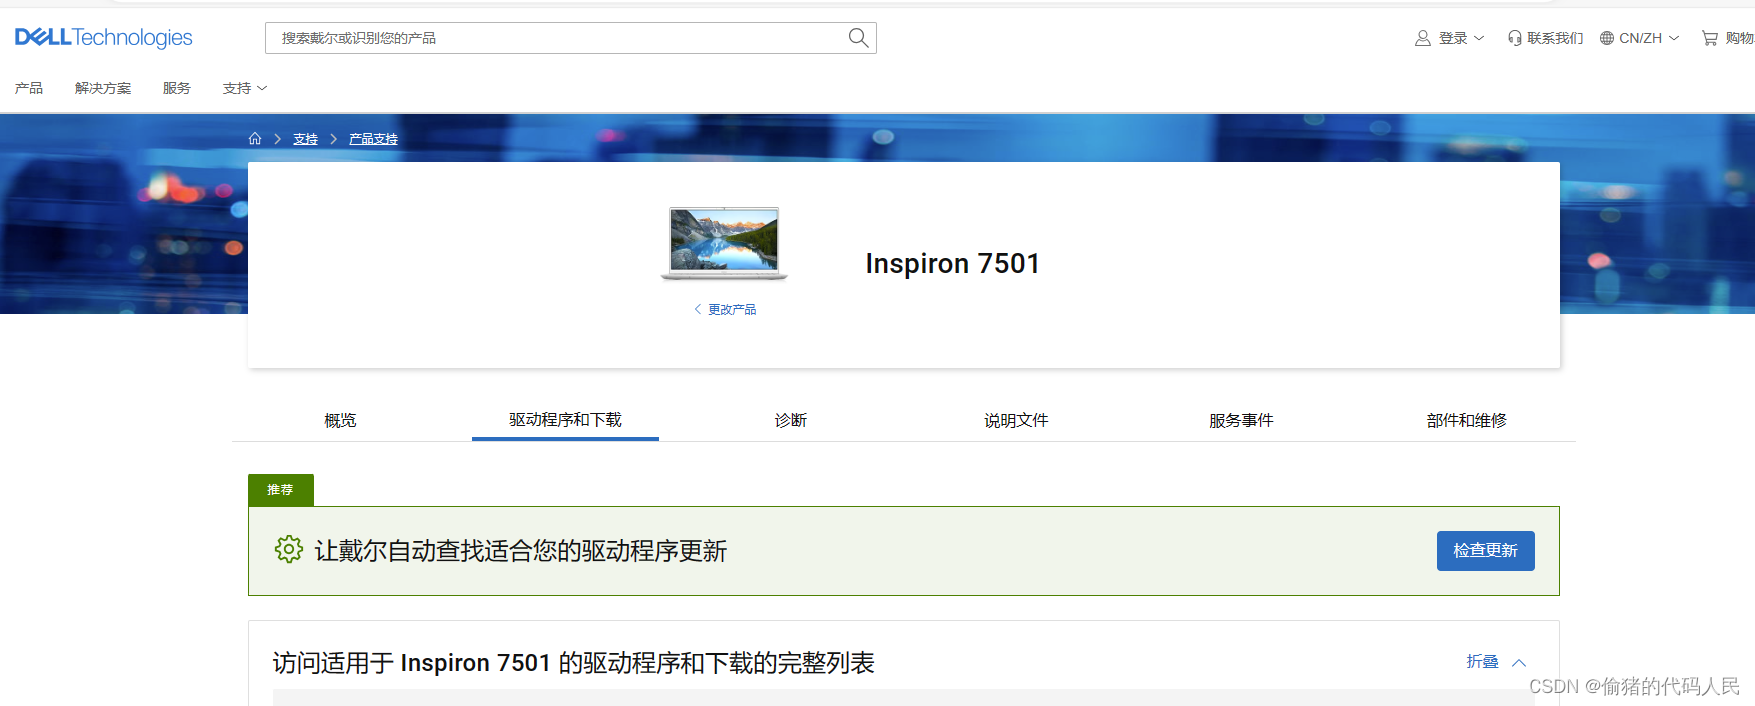Screen dimensions: 1755x706
Task: Click the 联系我们 link
Action: [1555, 38]
